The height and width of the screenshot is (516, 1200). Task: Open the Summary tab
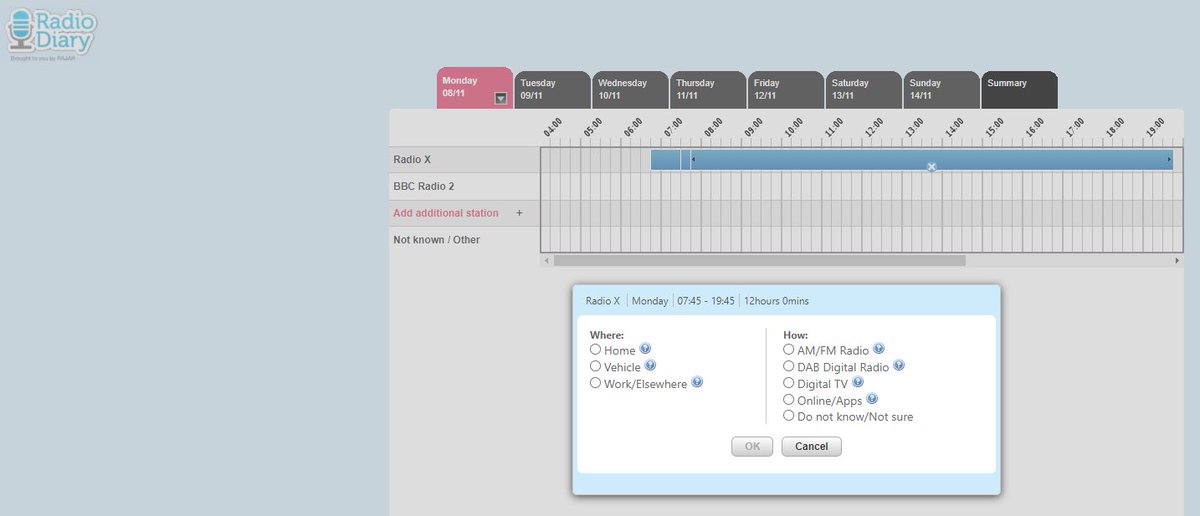(1020, 89)
